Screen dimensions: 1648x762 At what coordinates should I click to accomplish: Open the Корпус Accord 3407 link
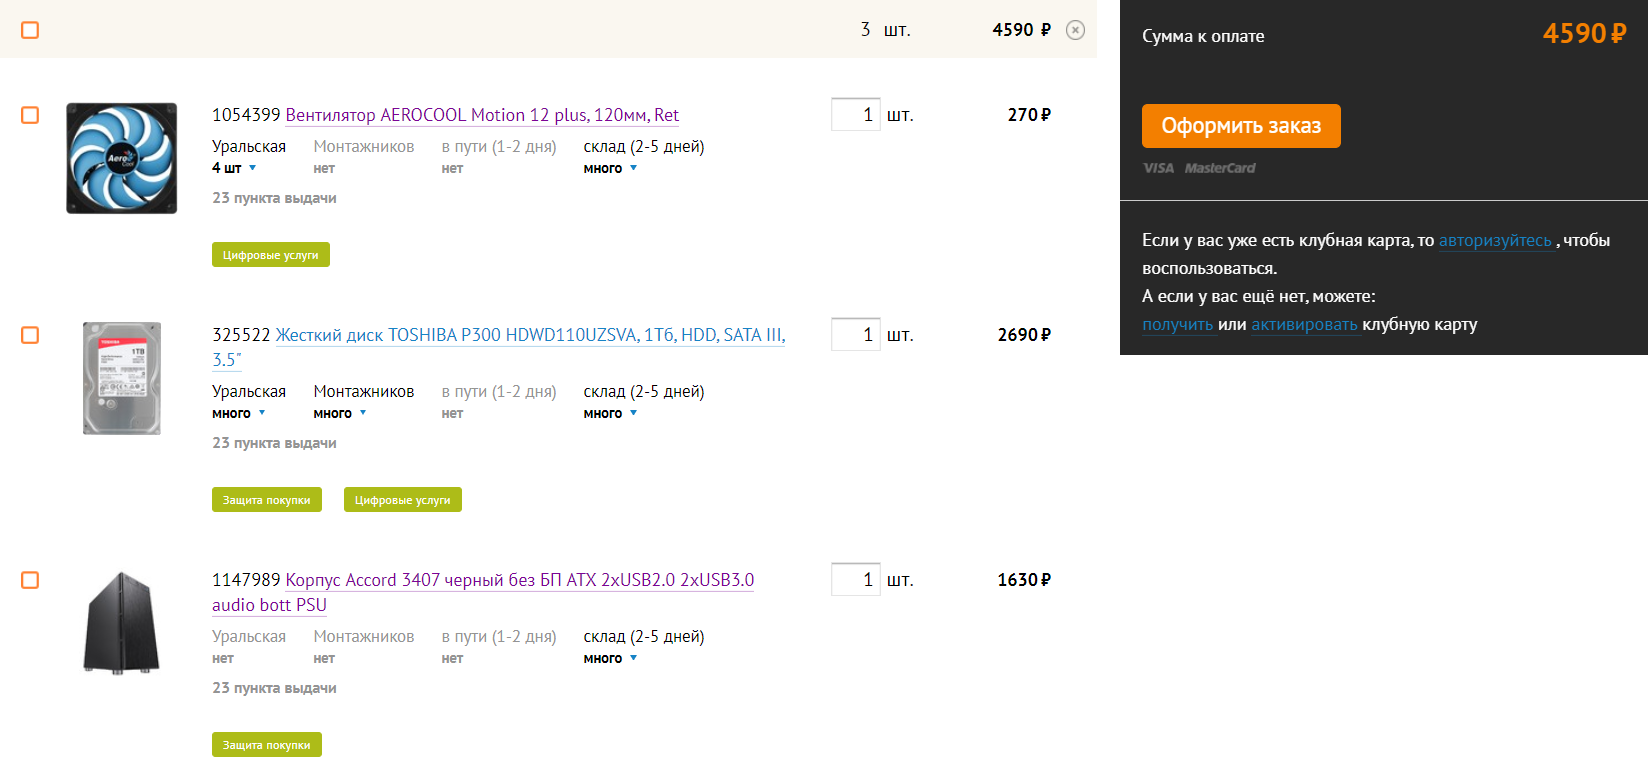483,592
